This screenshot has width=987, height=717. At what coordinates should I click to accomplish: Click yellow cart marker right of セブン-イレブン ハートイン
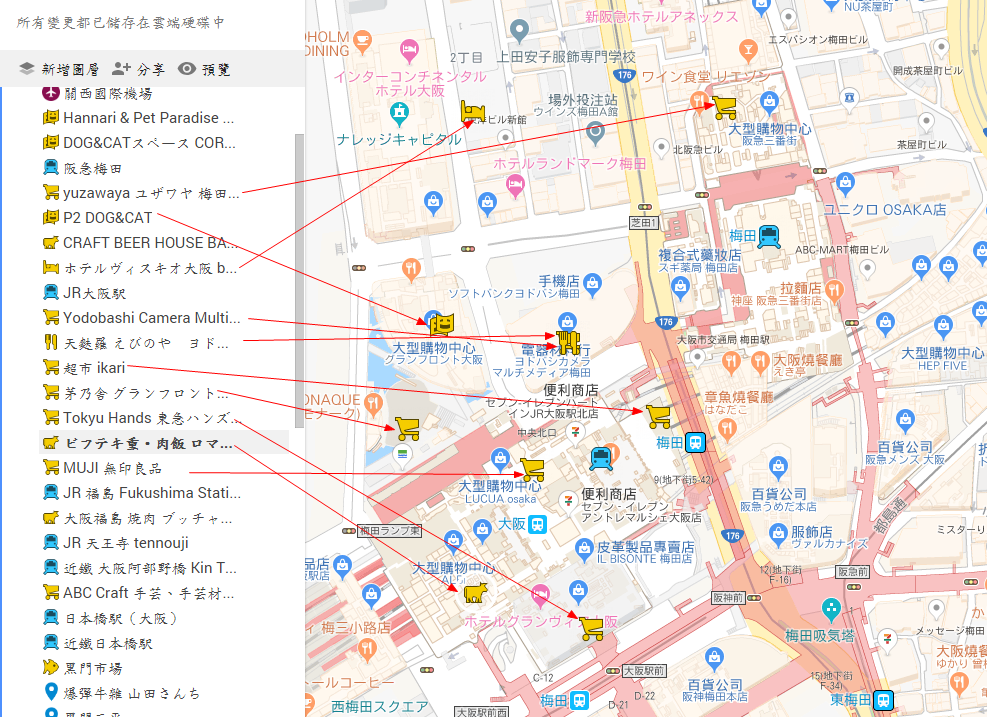658,416
